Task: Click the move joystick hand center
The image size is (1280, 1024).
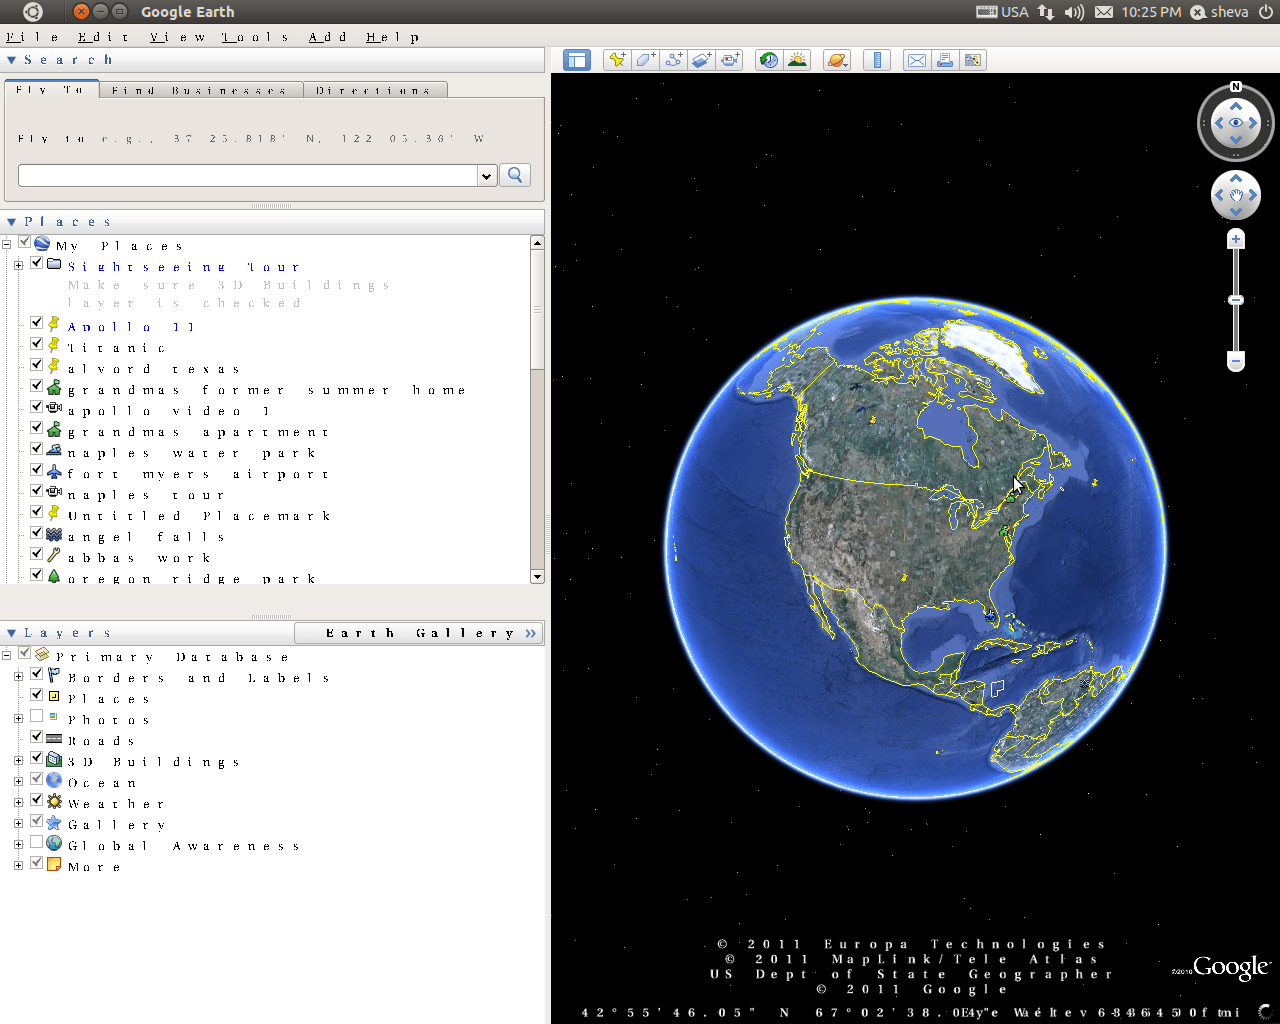Action: point(1236,195)
